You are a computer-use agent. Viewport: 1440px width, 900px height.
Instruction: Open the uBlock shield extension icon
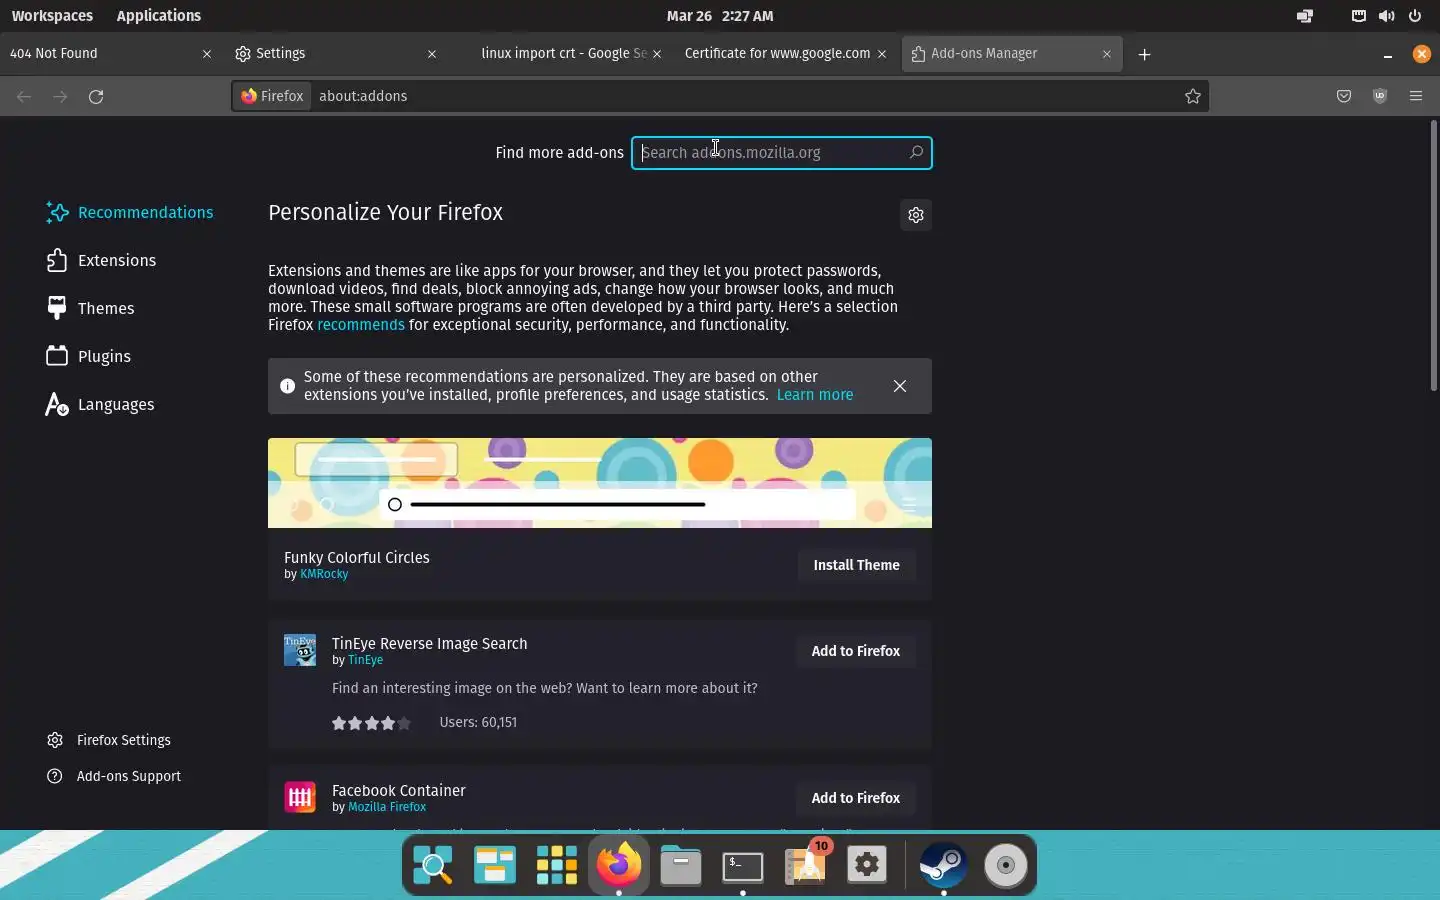tap(1380, 96)
